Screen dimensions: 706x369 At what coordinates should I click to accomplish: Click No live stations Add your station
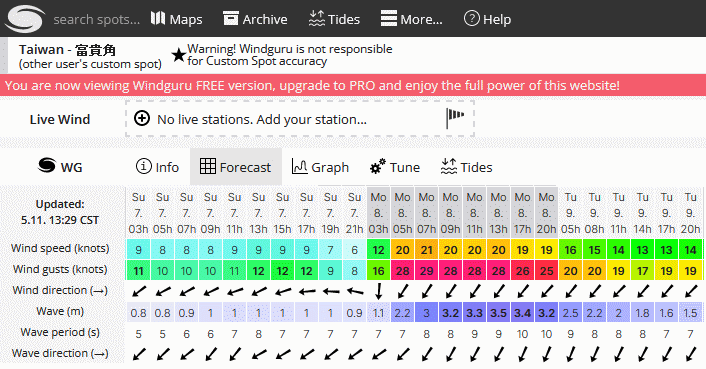point(262,119)
